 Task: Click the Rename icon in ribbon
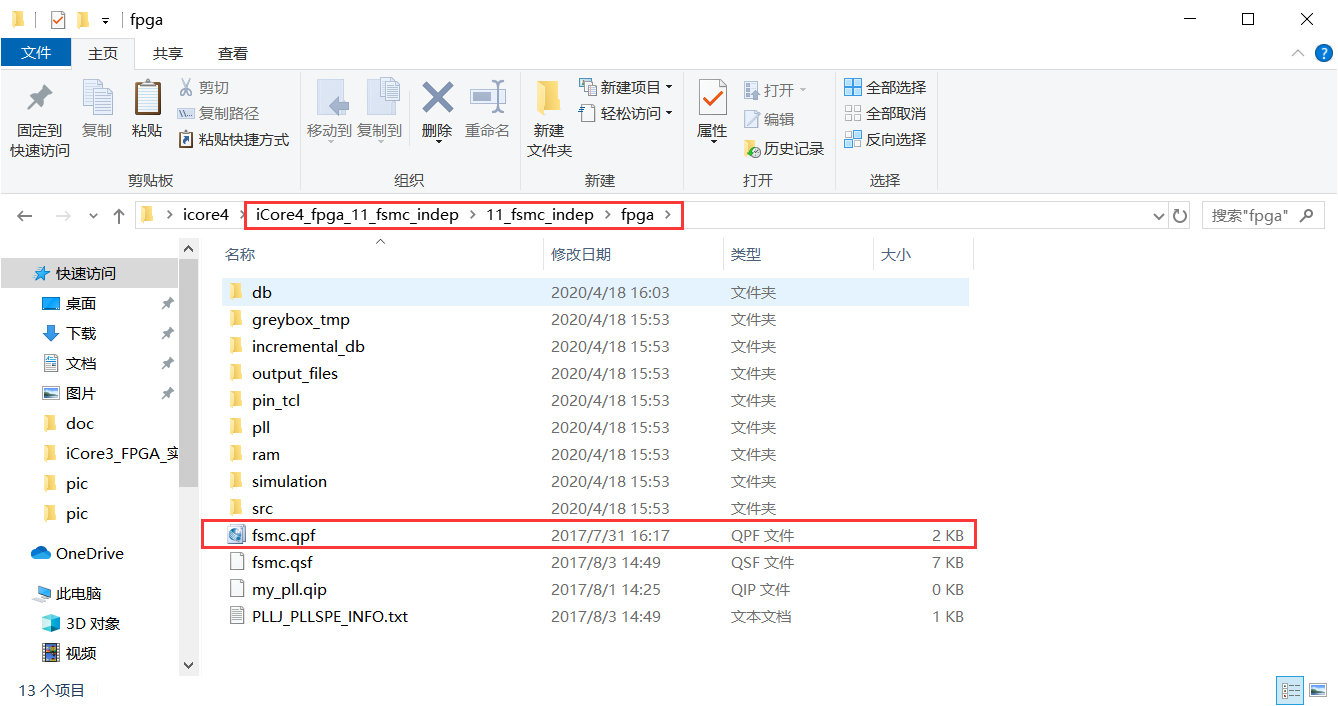click(487, 98)
